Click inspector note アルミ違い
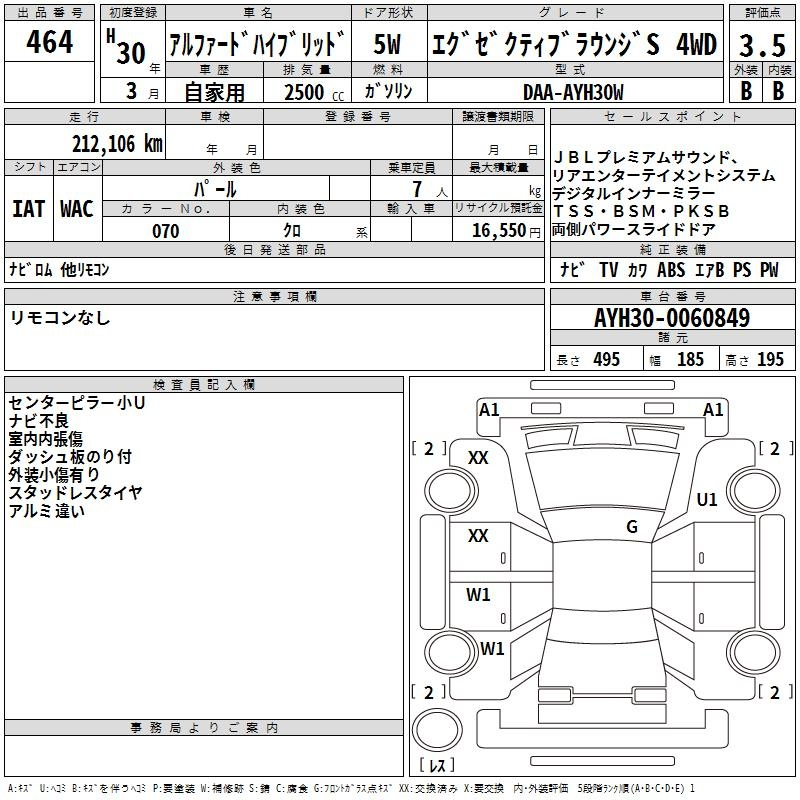Viewport: 800px width, 800px height. tap(46, 510)
